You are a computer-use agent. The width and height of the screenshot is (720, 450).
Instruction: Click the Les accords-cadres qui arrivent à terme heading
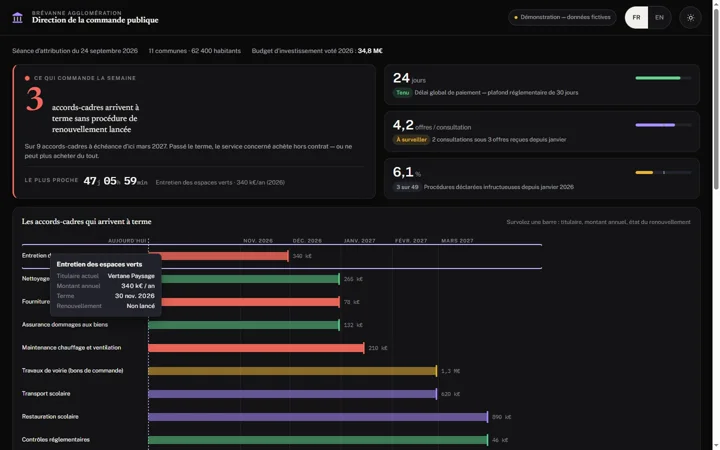point(86,222)
